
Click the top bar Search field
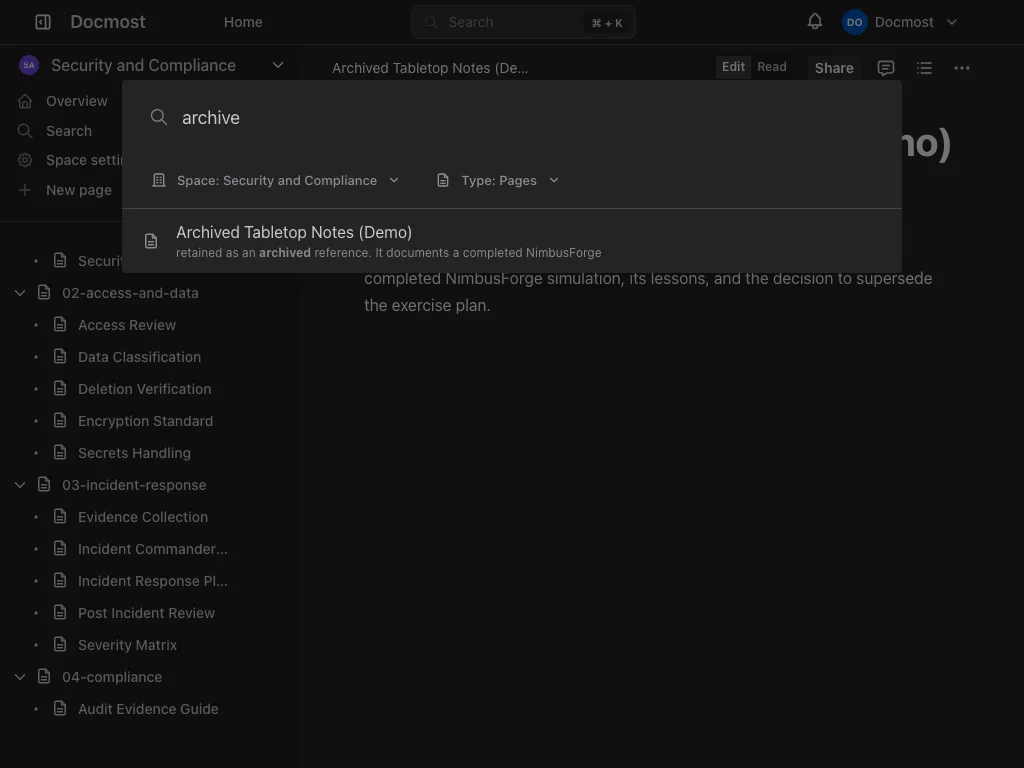[523, 22]
